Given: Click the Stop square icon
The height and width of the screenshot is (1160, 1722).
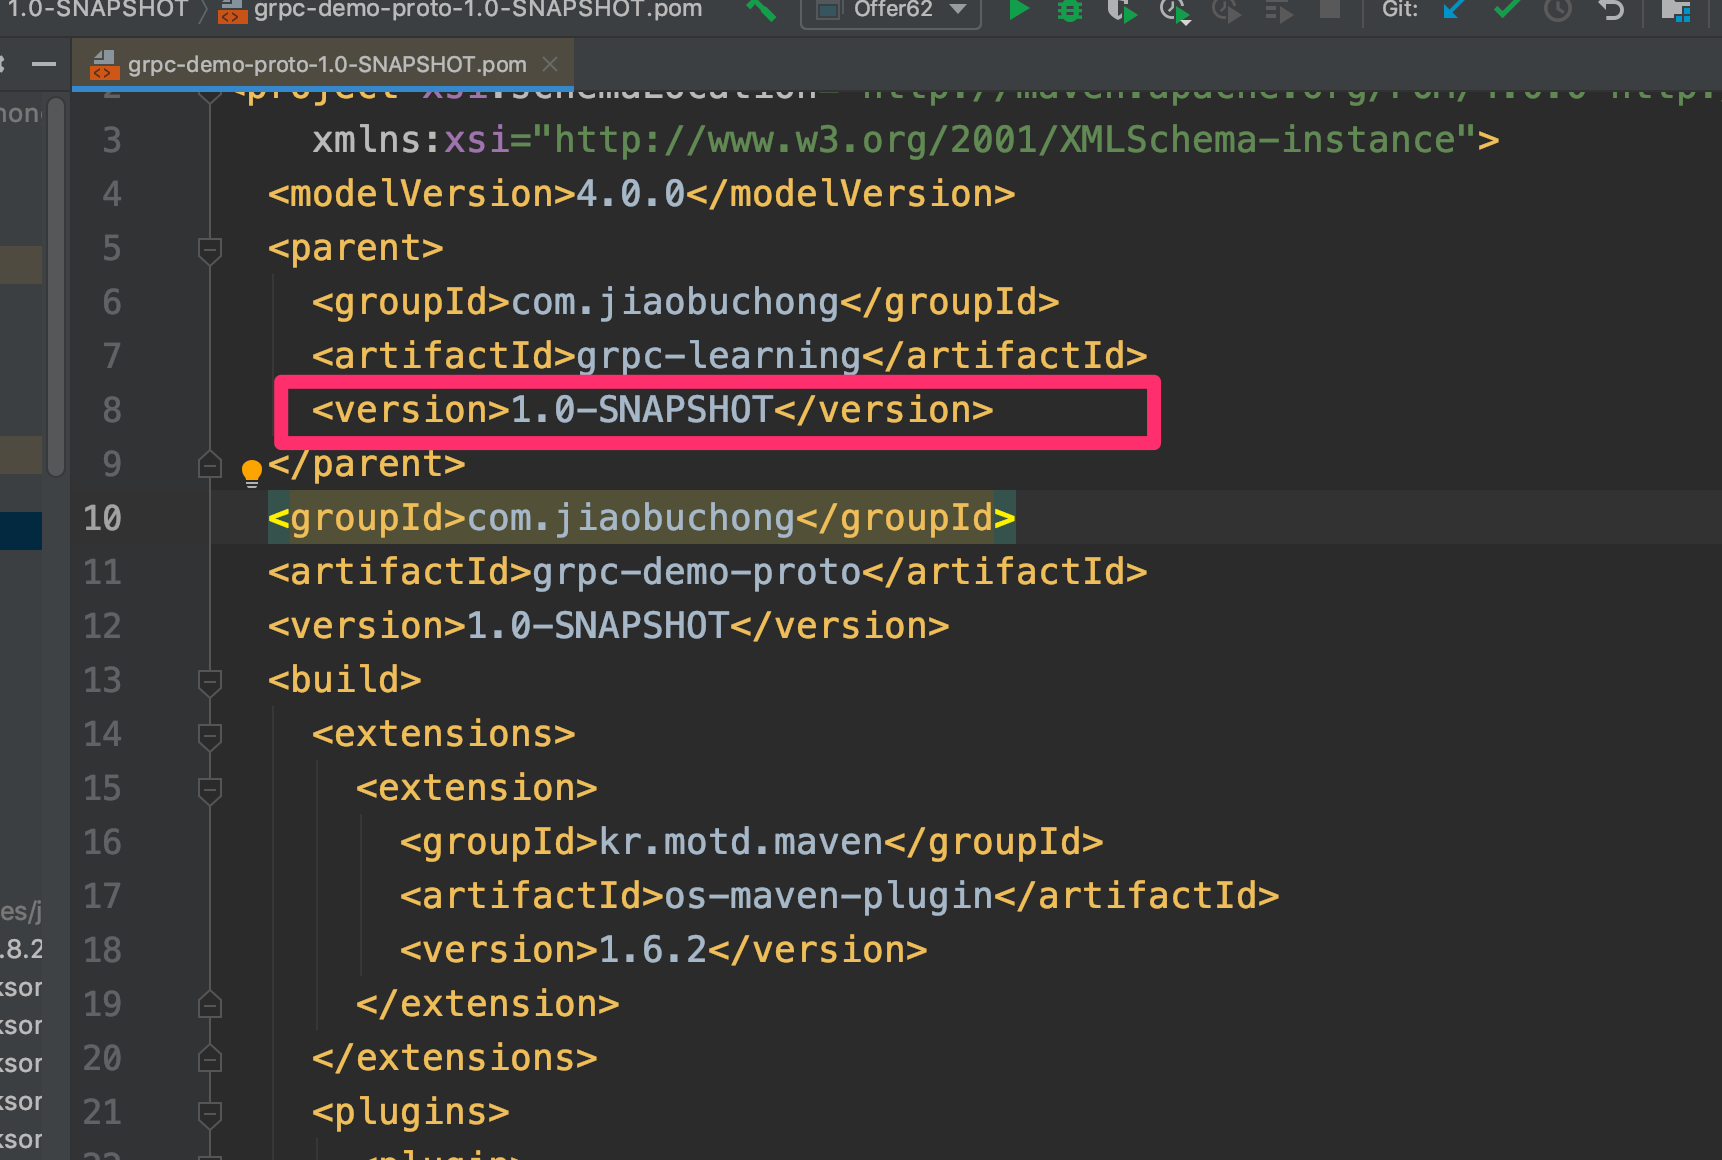Looking at the screenshot, I should [1329, 10].
